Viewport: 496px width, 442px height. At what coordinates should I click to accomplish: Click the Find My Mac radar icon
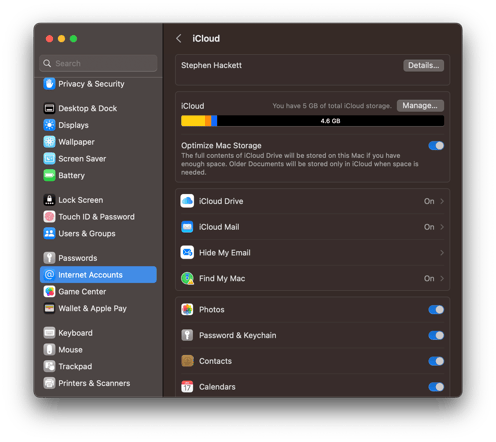tap(187, 278)
